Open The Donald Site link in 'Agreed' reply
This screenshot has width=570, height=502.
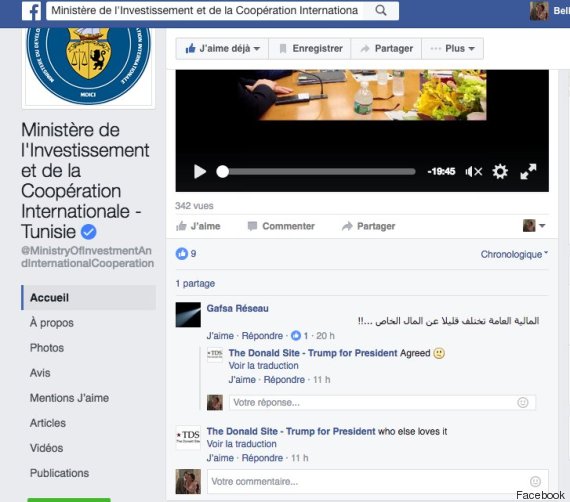(x=313, y=353)
